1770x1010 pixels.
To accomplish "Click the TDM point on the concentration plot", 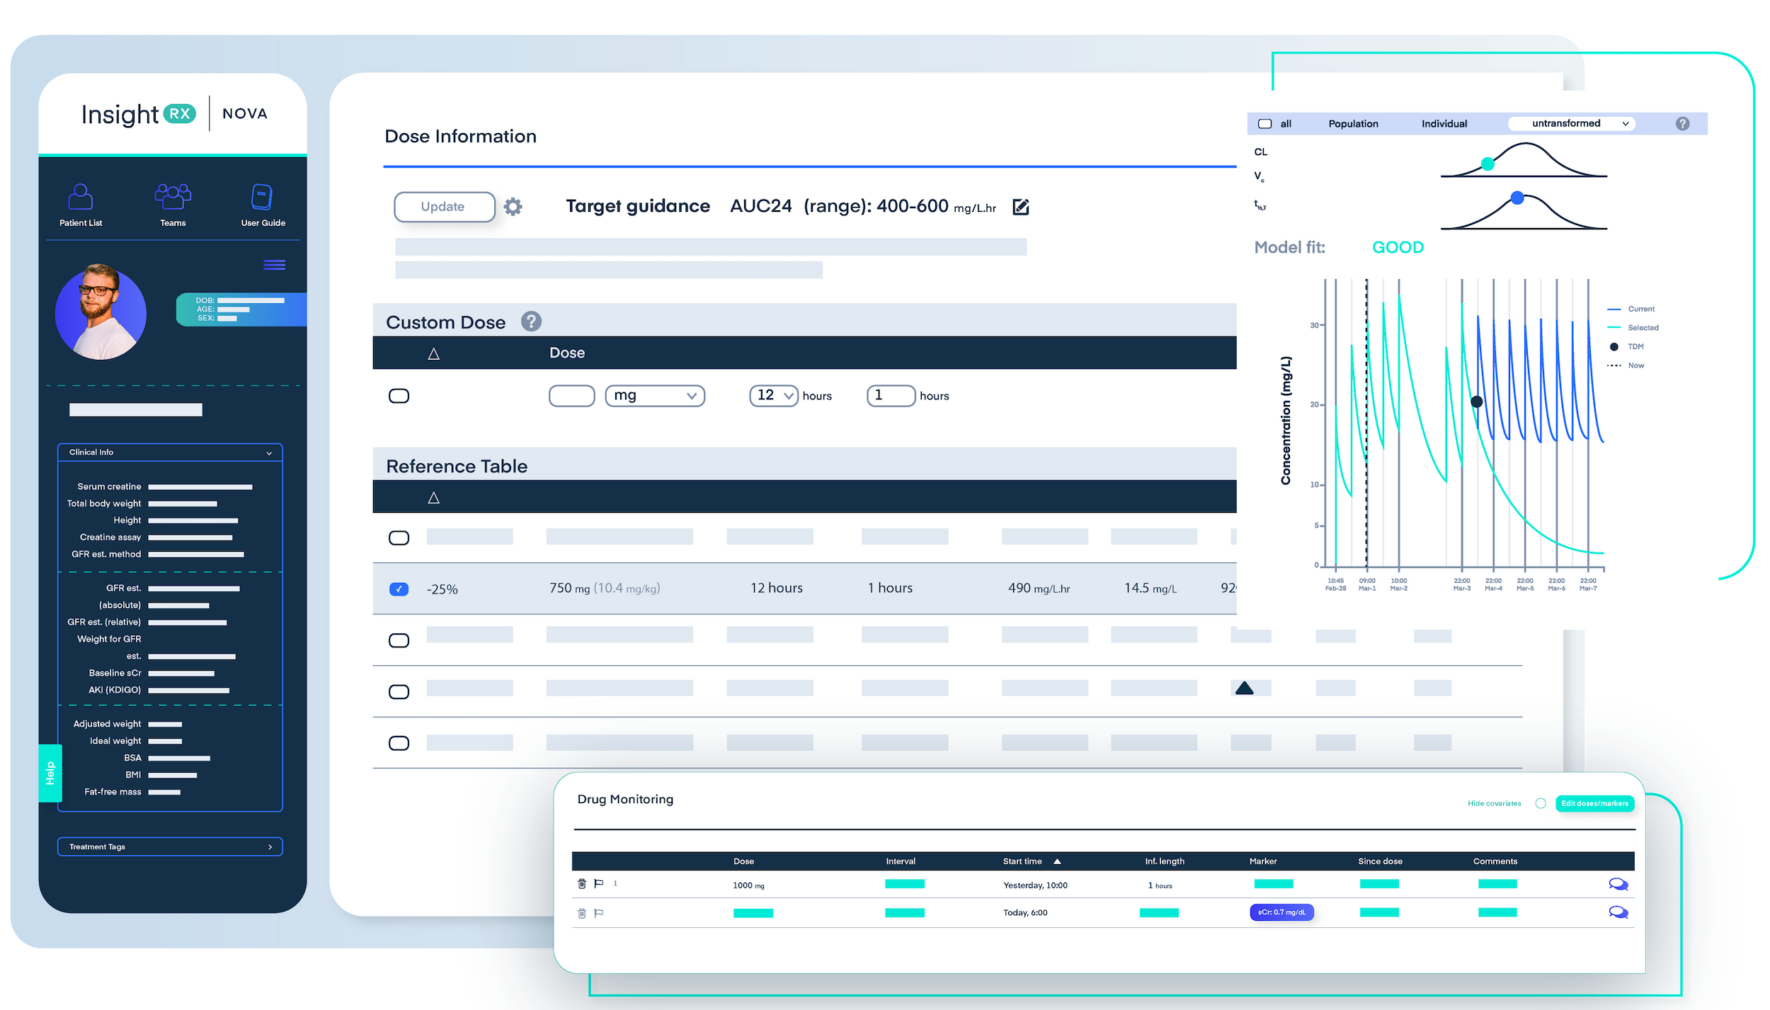I will tap(1477, 402).
